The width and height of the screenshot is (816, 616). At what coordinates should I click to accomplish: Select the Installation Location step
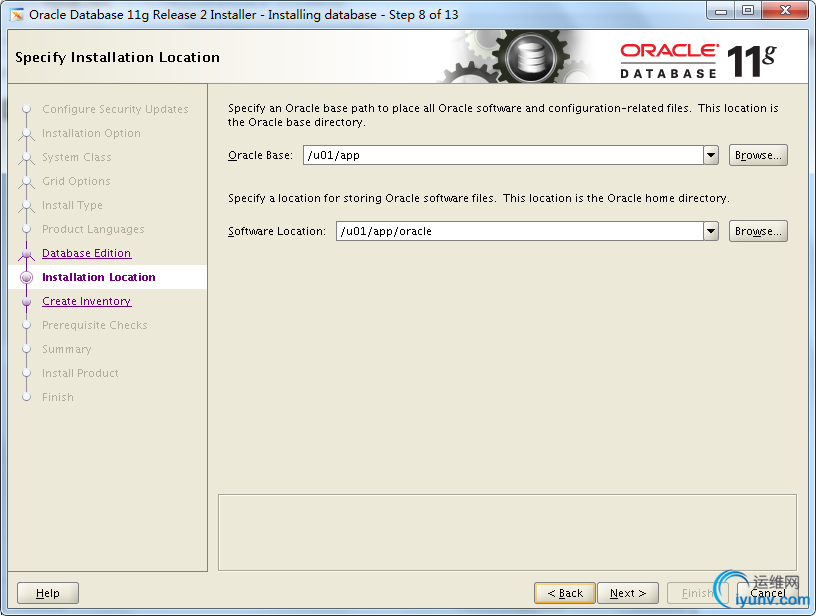point(98,277)
